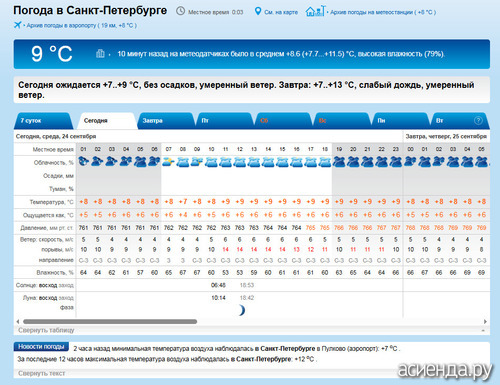Open the Вс forecast tab
500x385 pixels.
click(341, 121)
